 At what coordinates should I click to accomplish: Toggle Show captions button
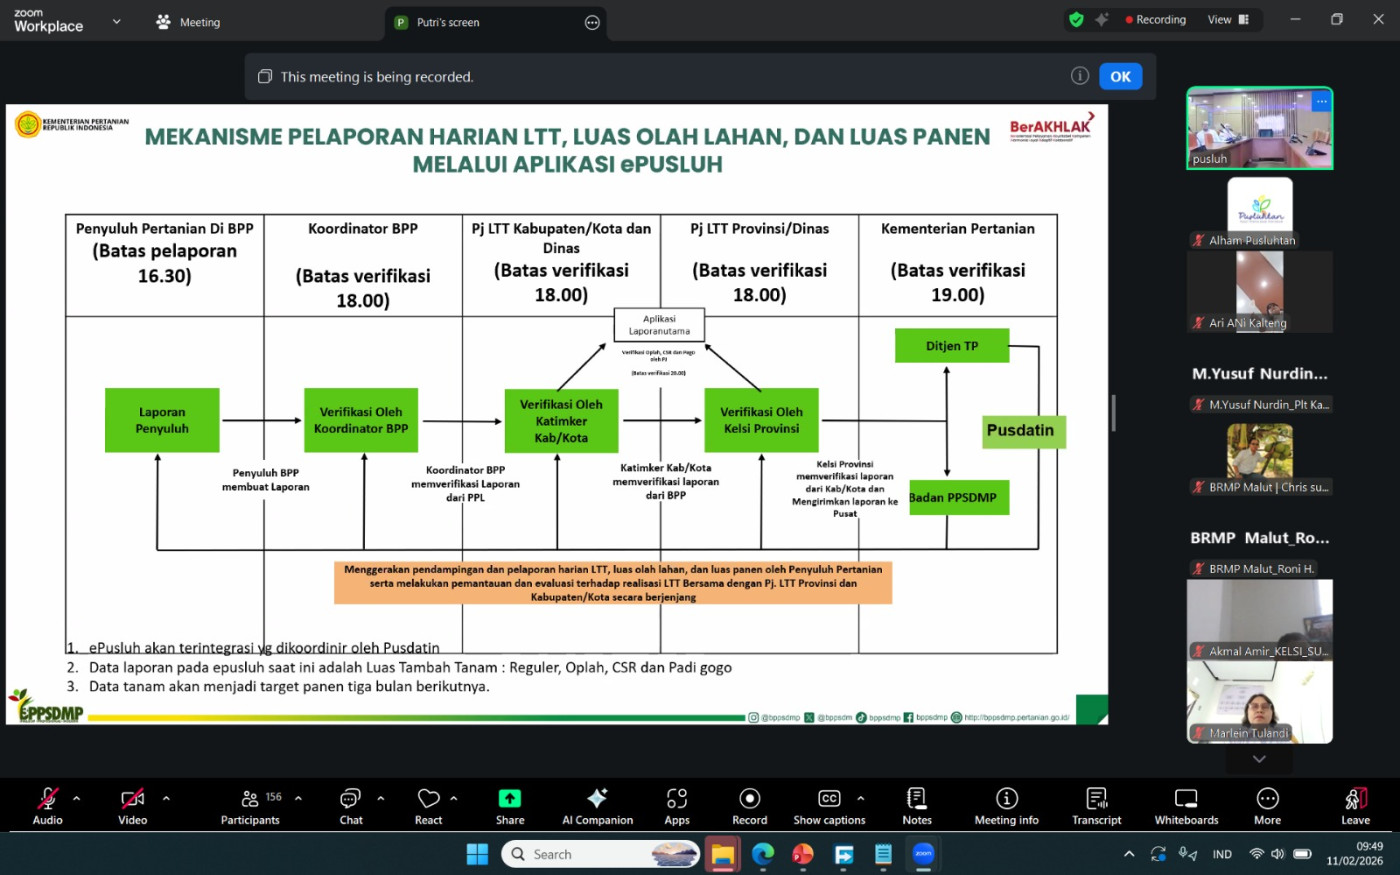point(829,805)
